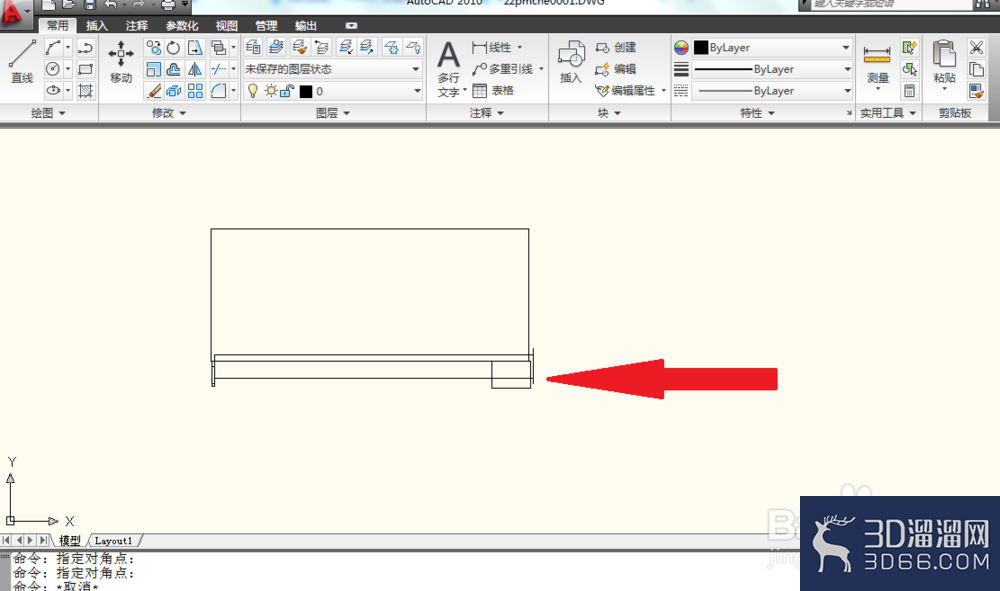Select the Stretch tool
Image resolution: width=1000 pixels, height=591 pixels.
point(195,48)
